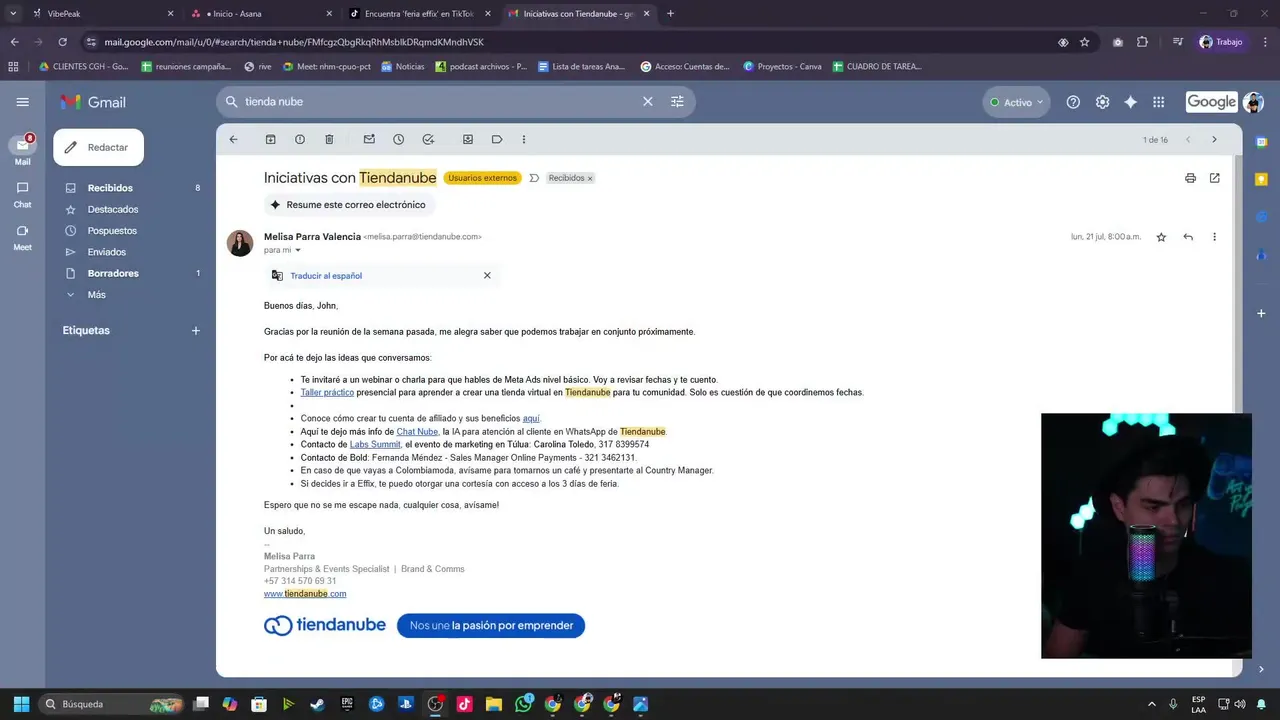Open Labels icon in email toolbar

(496, 140)
